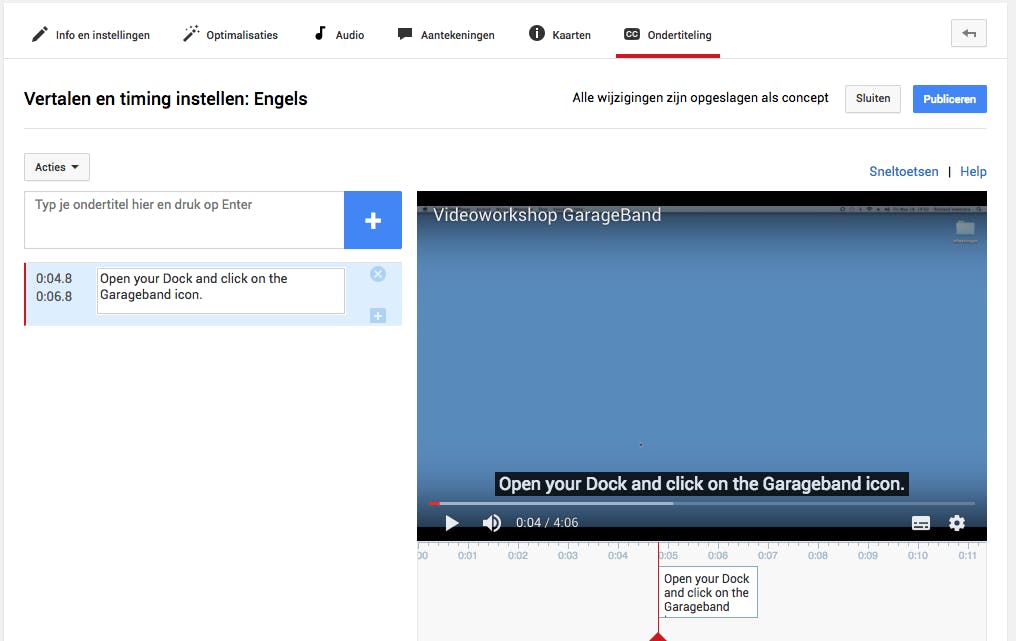
Task: Click the 0:10 mark on the timeline ruler
Action: (918, 555)
